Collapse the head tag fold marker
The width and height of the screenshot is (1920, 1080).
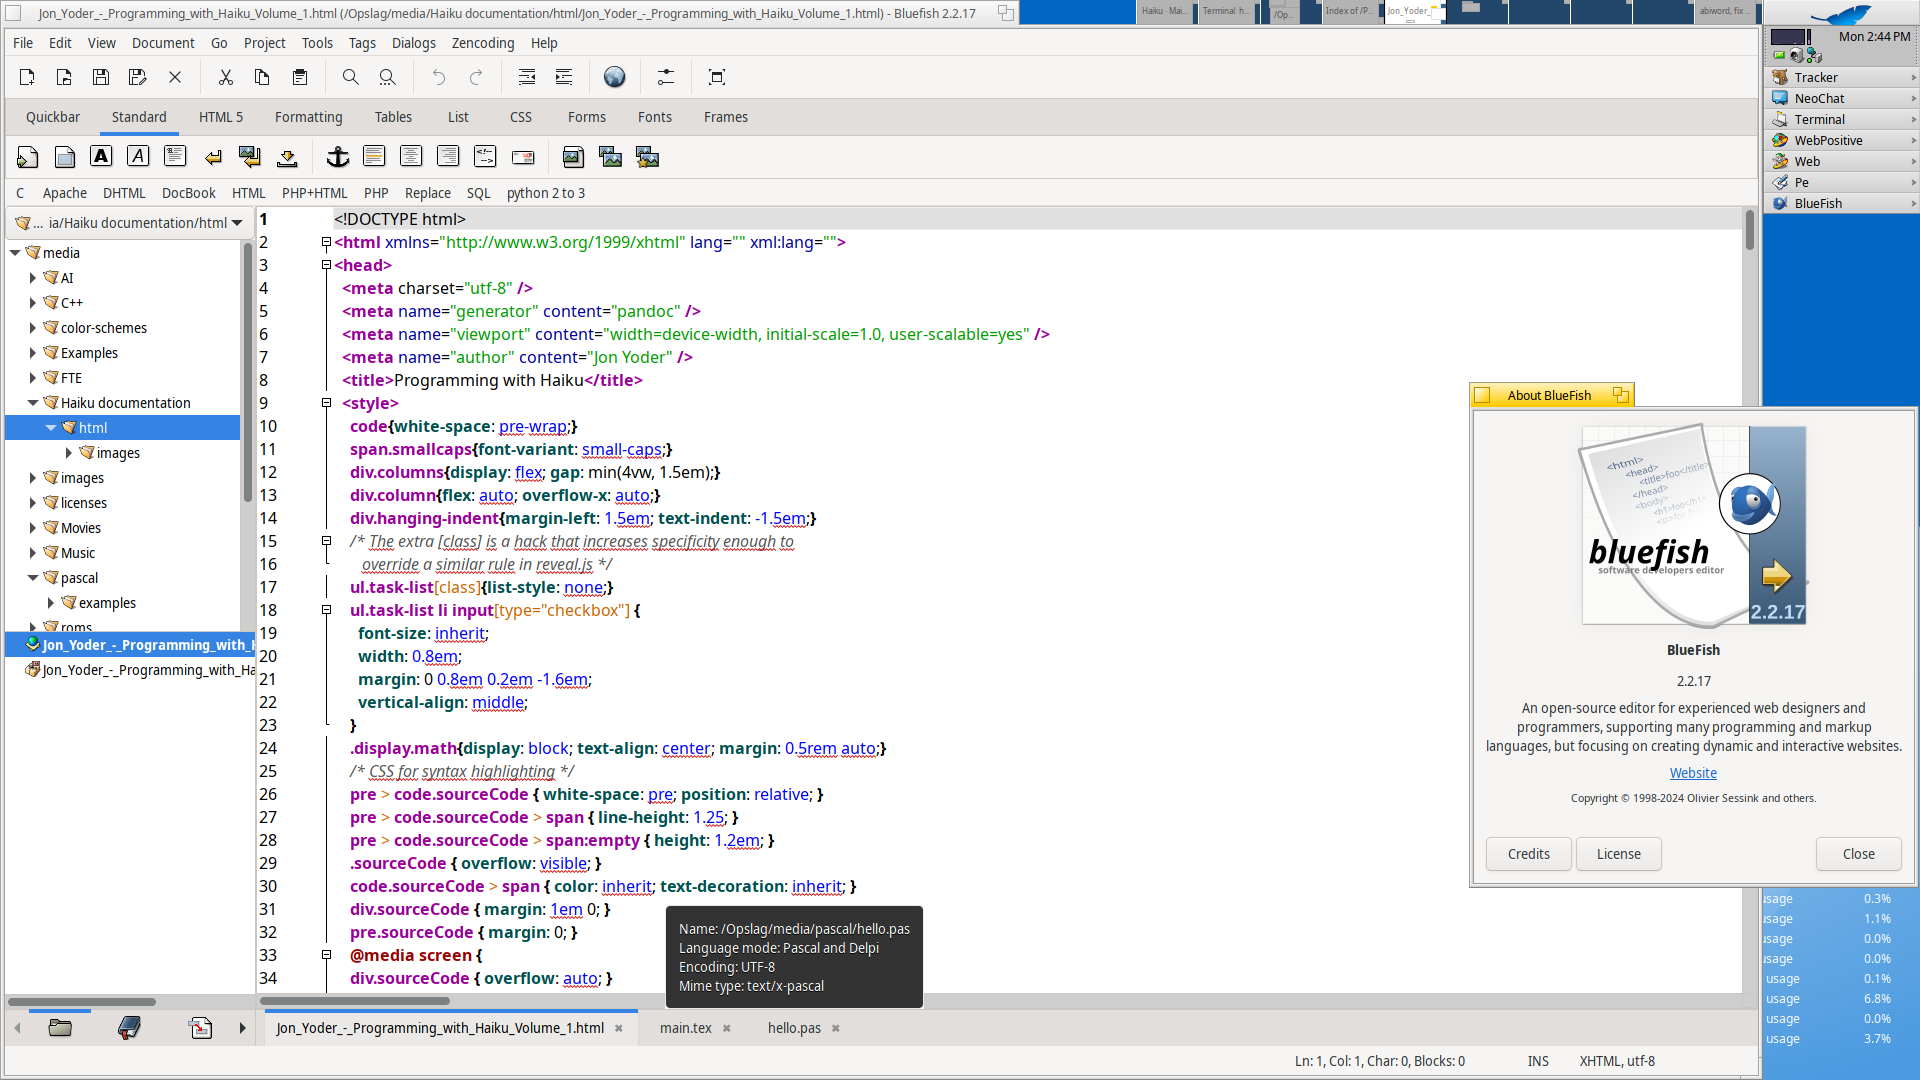[326, 265]
